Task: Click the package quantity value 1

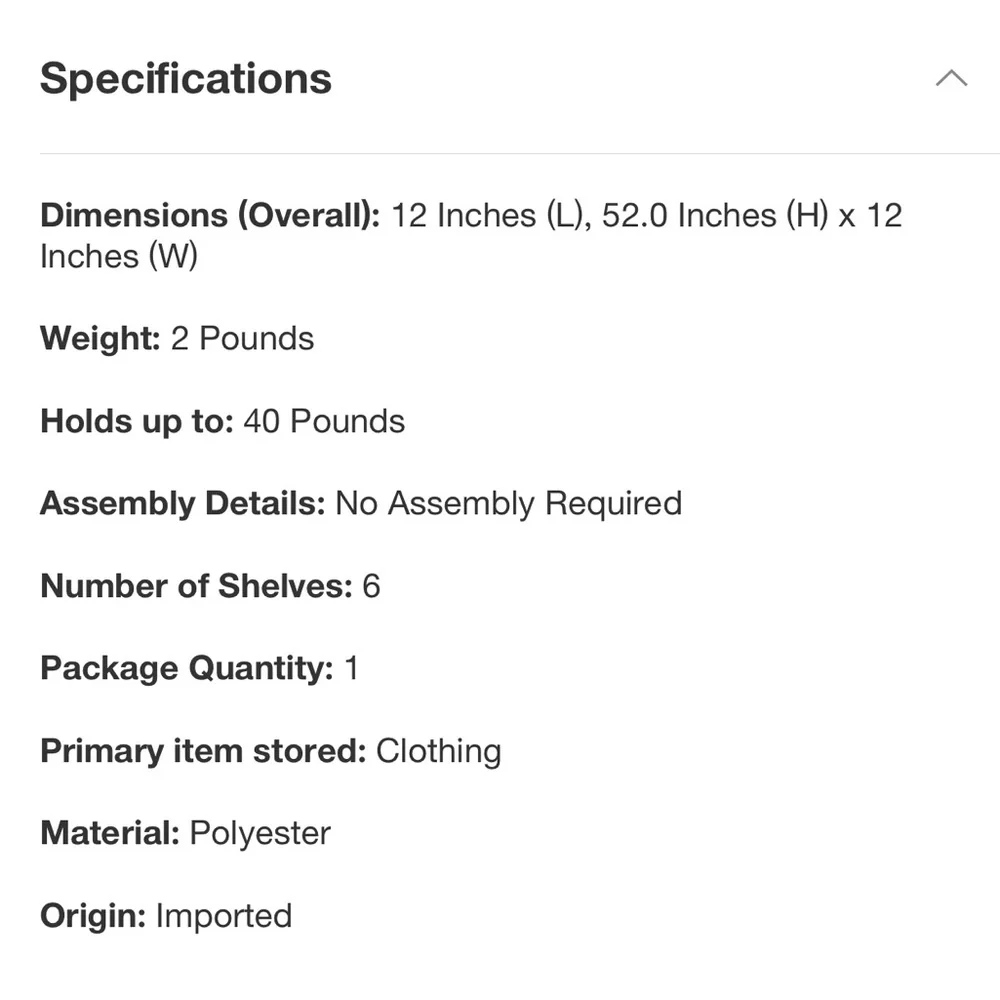Action: pos(351,669)
